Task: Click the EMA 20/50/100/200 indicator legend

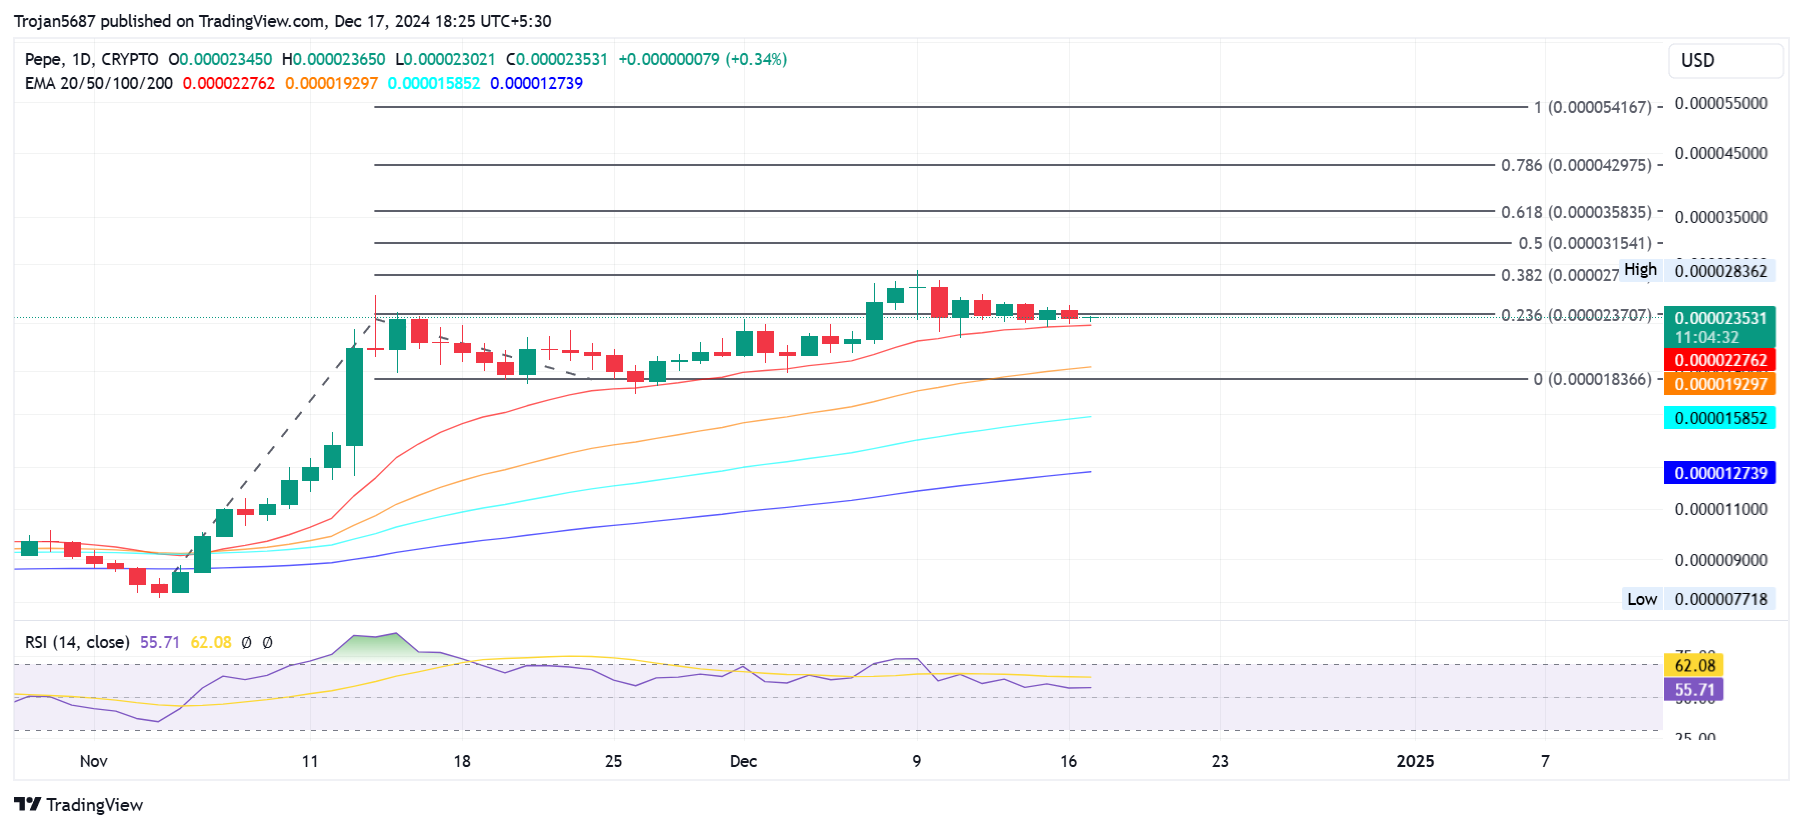Action: (x=98, y=83)
